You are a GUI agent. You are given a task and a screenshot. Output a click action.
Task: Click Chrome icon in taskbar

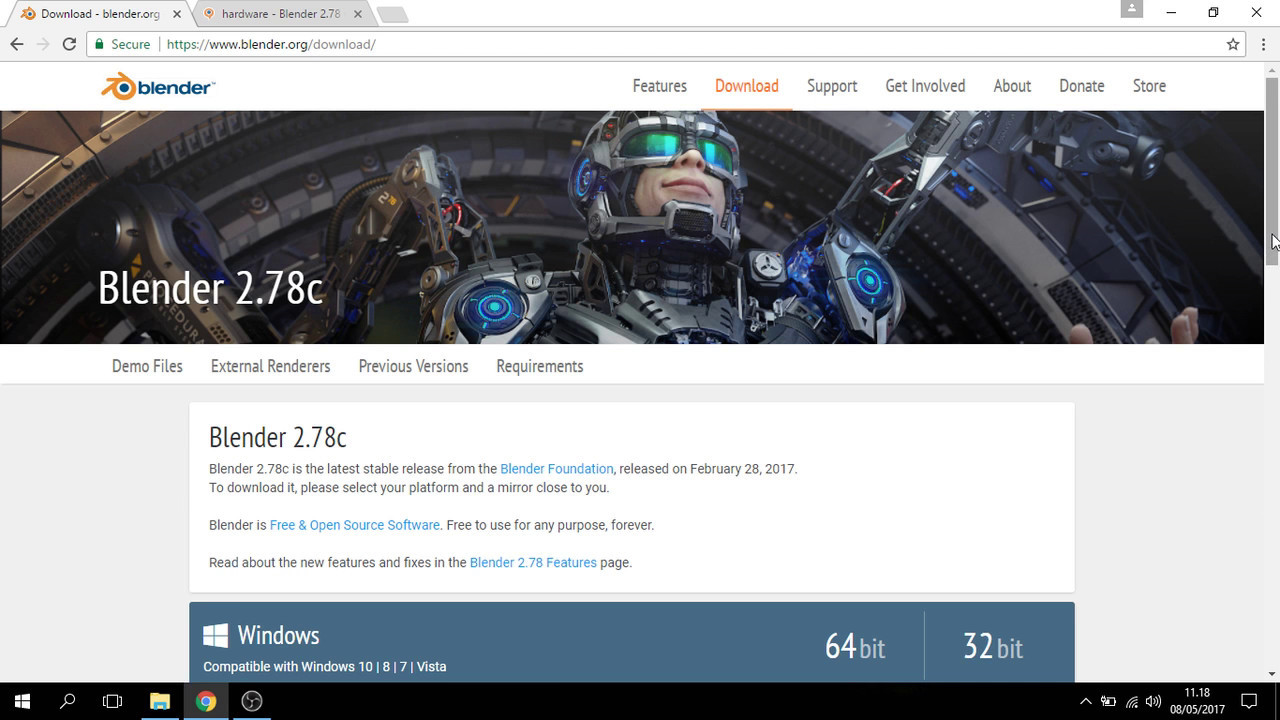pos(206,701)
